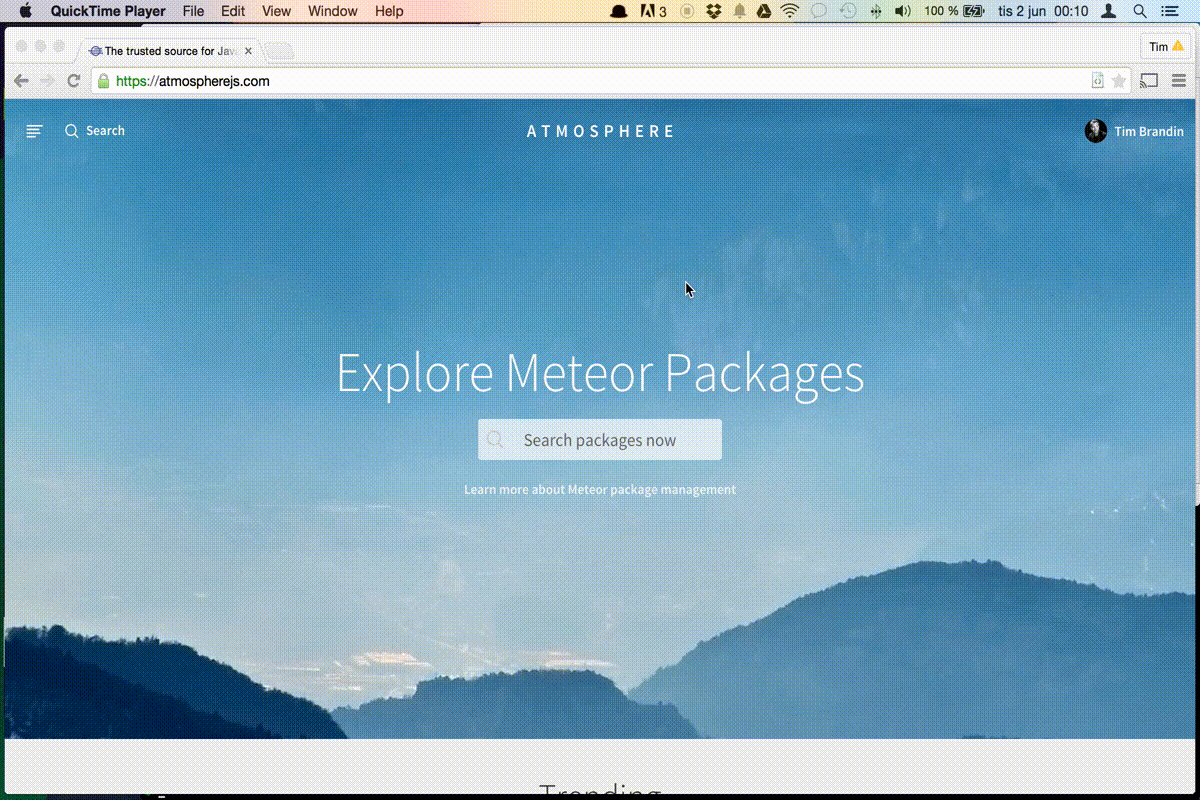Image resolution: width=1200 pixels, height=800 pixels.
Task: Click the Search magnifier in page header
Action: point(71,131)
